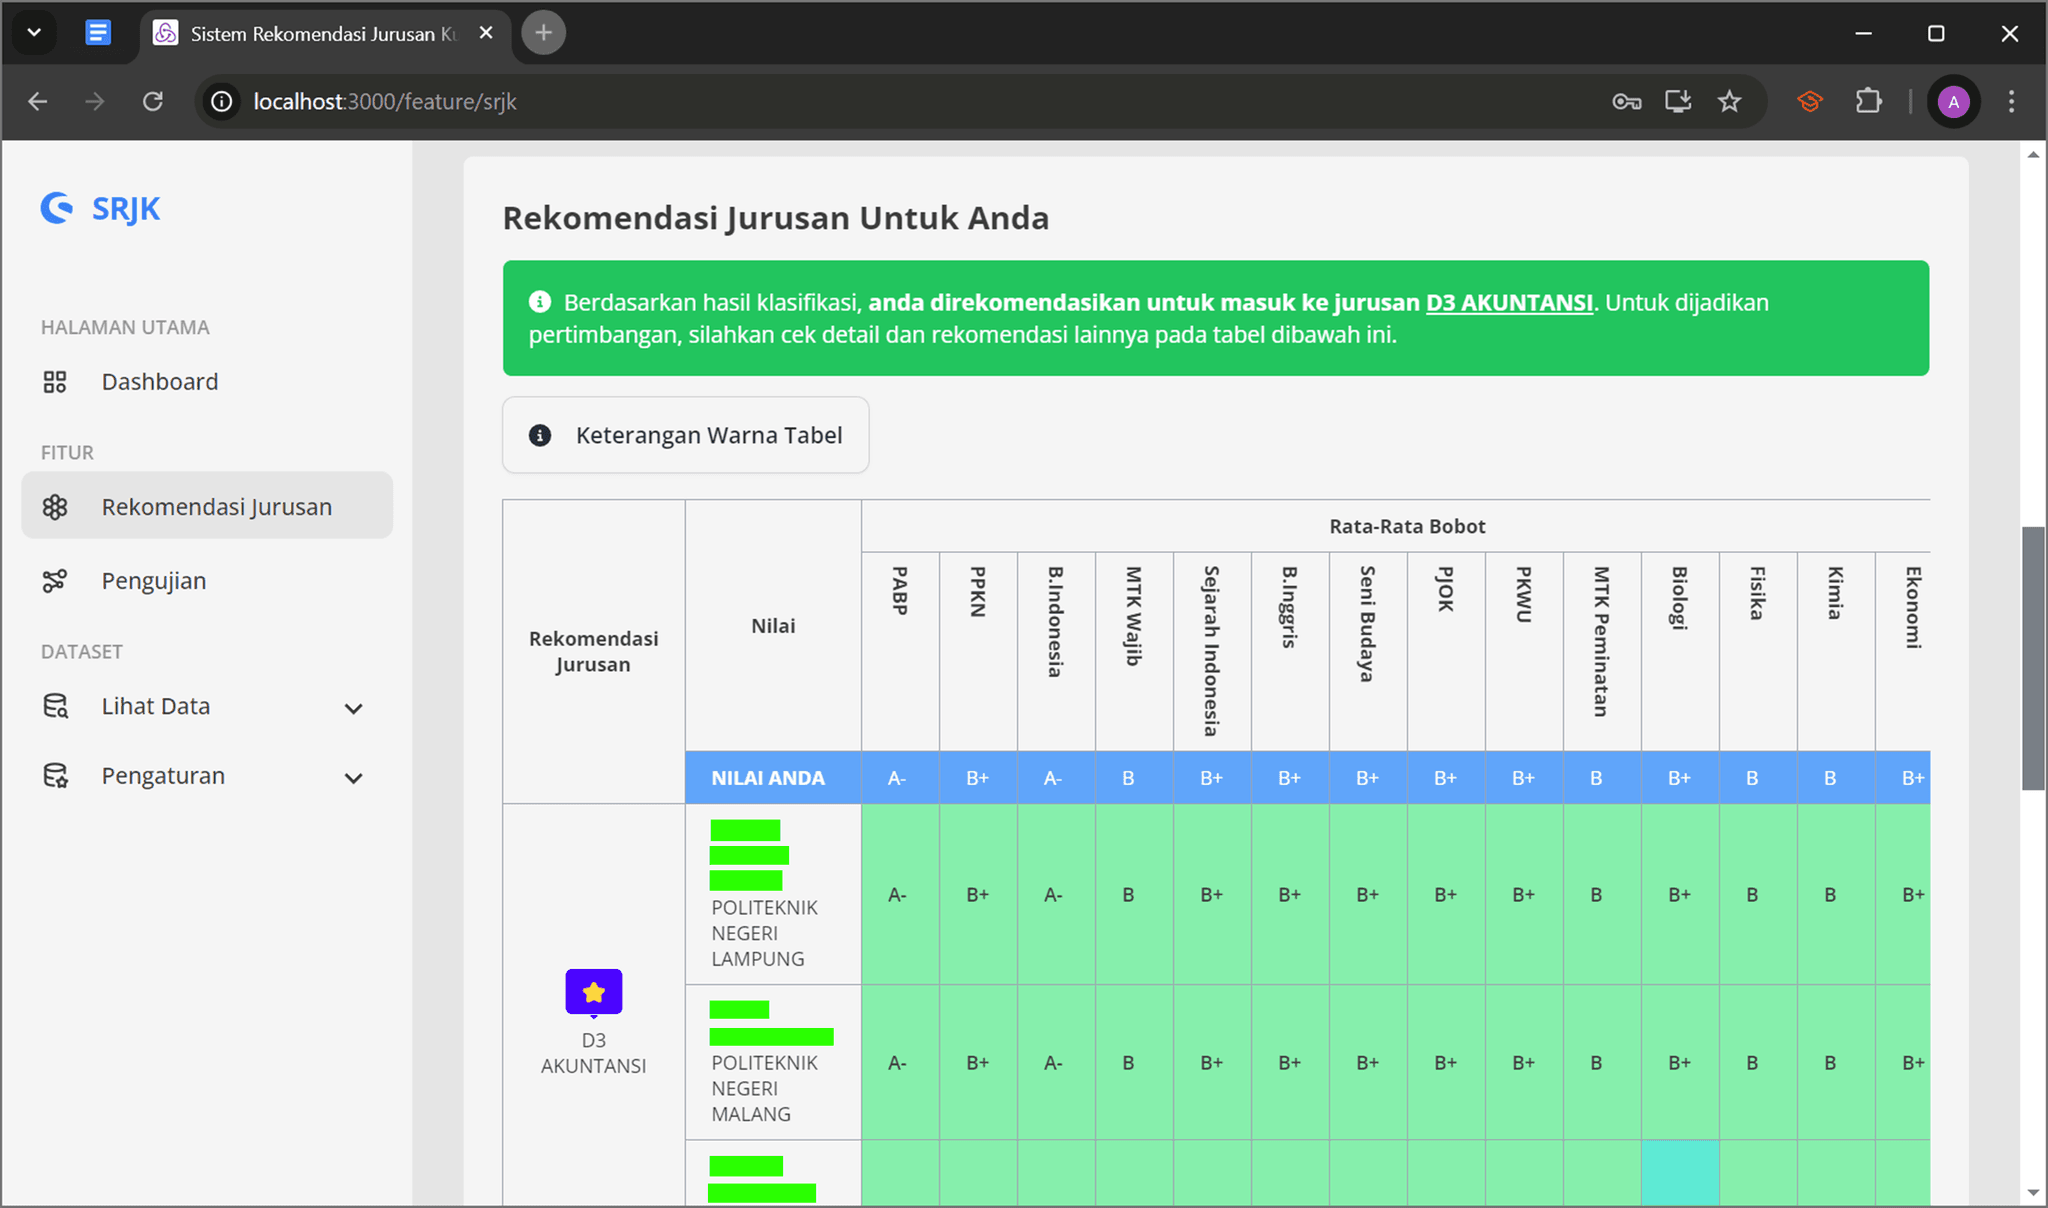Click the page vertical scrollbar thumb
The image size is (2048, 1208).
pos(2033,658)
